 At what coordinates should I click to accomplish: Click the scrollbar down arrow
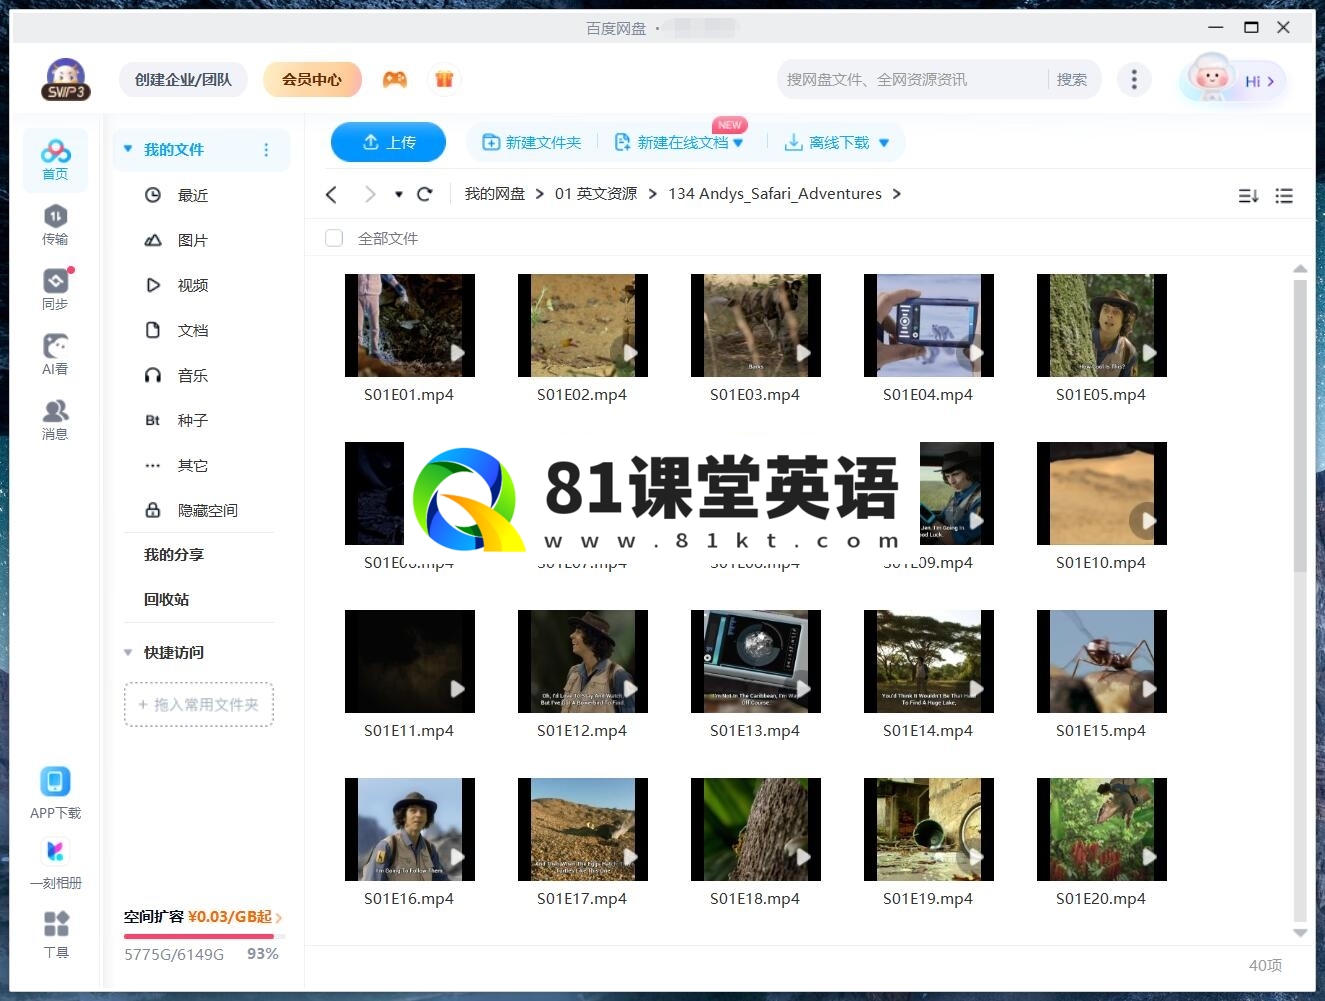(x=1300, y=932)
